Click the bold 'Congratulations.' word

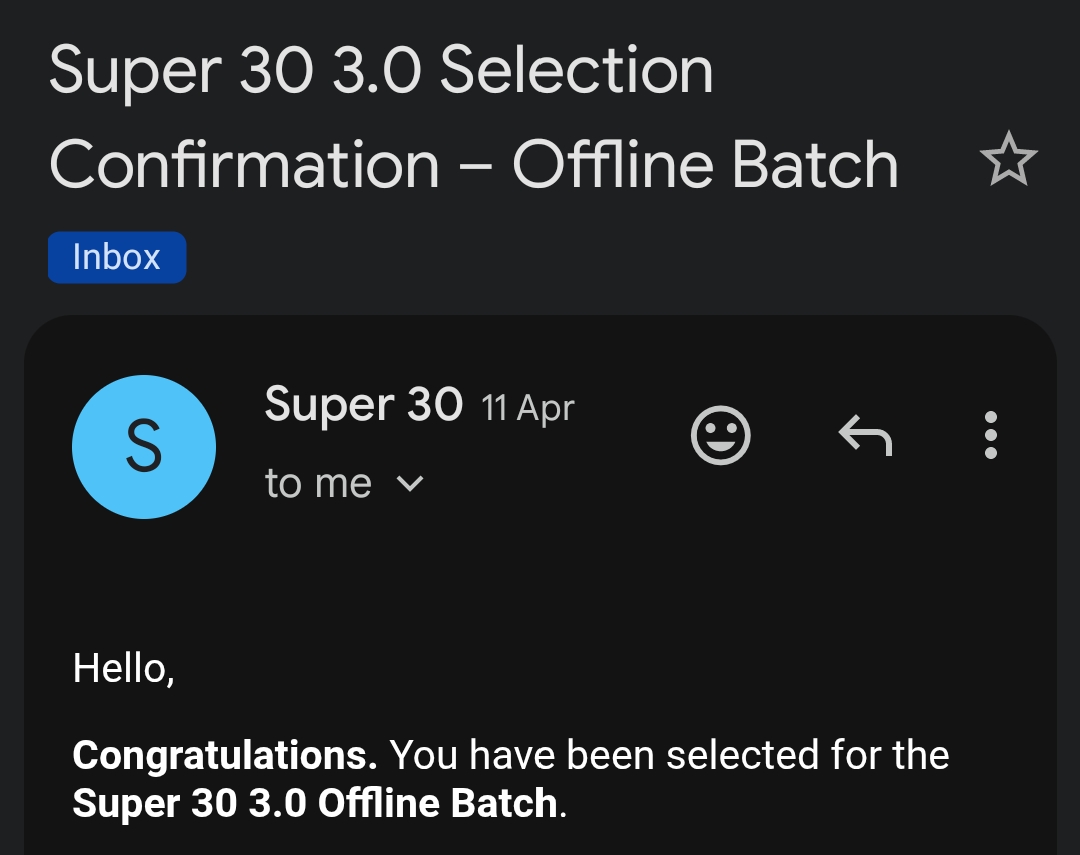(225, 755)
